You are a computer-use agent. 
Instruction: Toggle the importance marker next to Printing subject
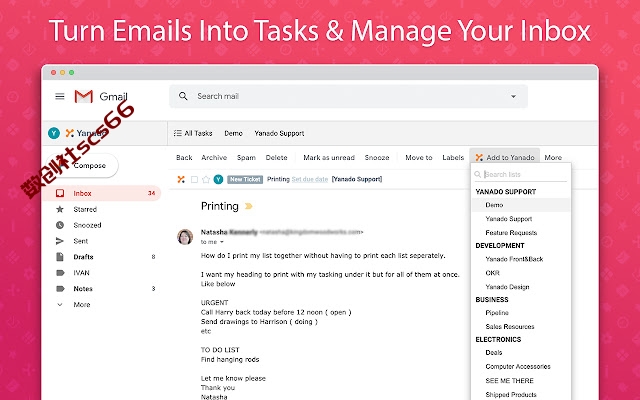point(249,206)
